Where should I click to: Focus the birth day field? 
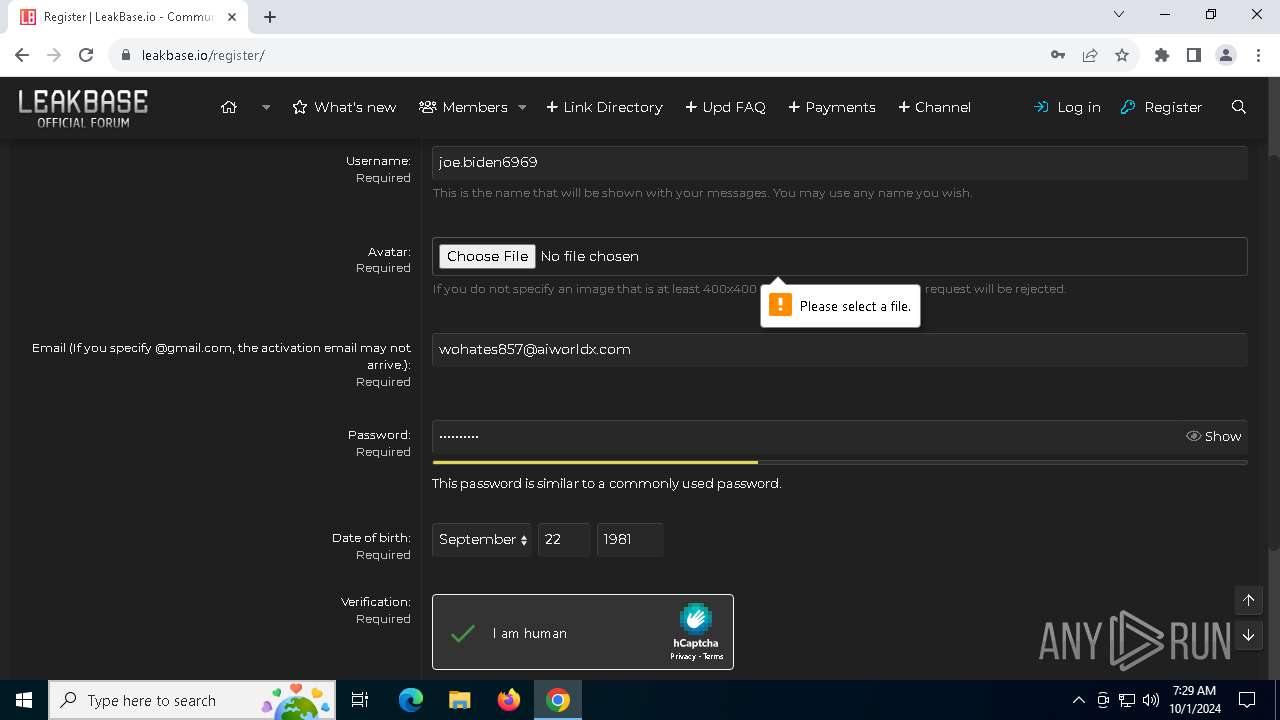[564, 539]
